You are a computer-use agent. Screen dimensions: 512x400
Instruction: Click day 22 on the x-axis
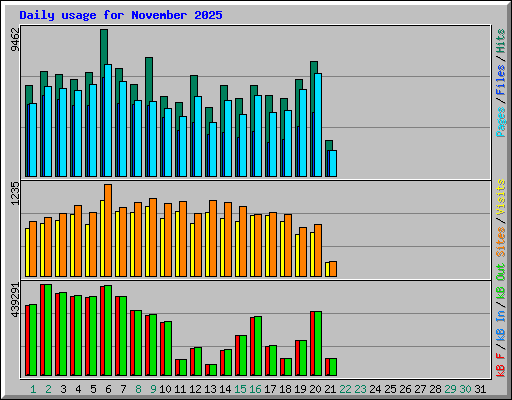[345, 389]
